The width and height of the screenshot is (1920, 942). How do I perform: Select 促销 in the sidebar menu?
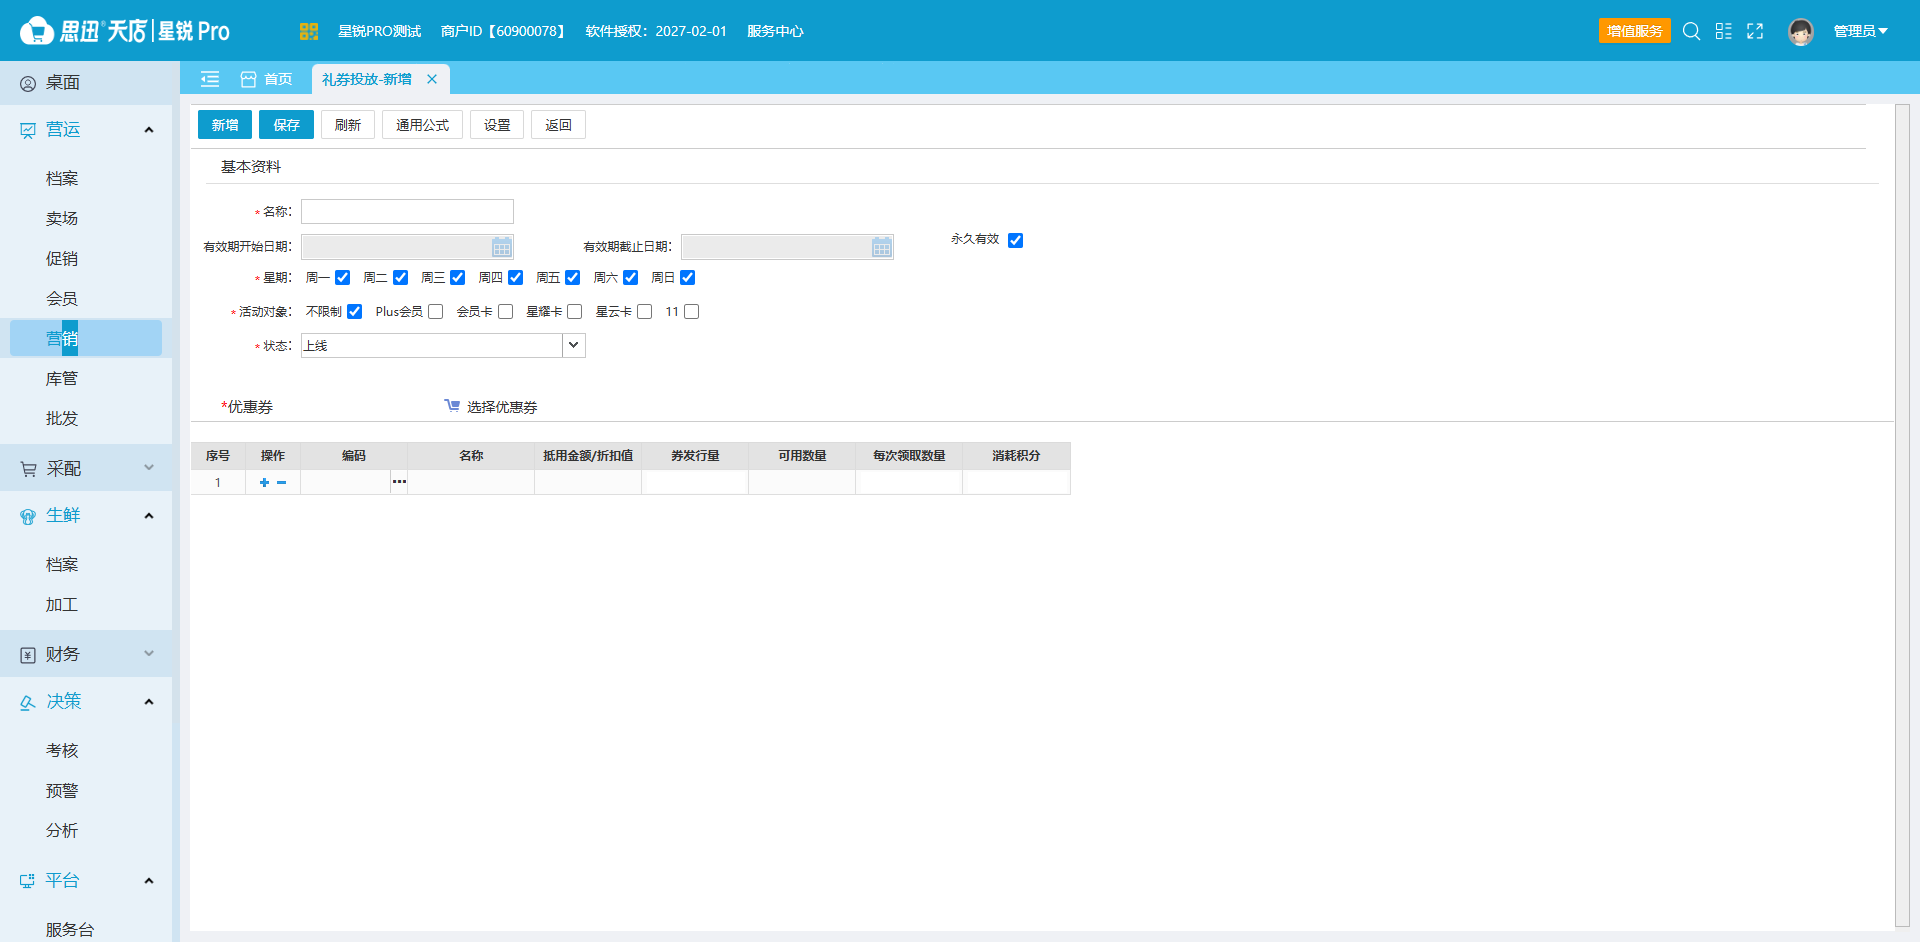tap(62, 258)
